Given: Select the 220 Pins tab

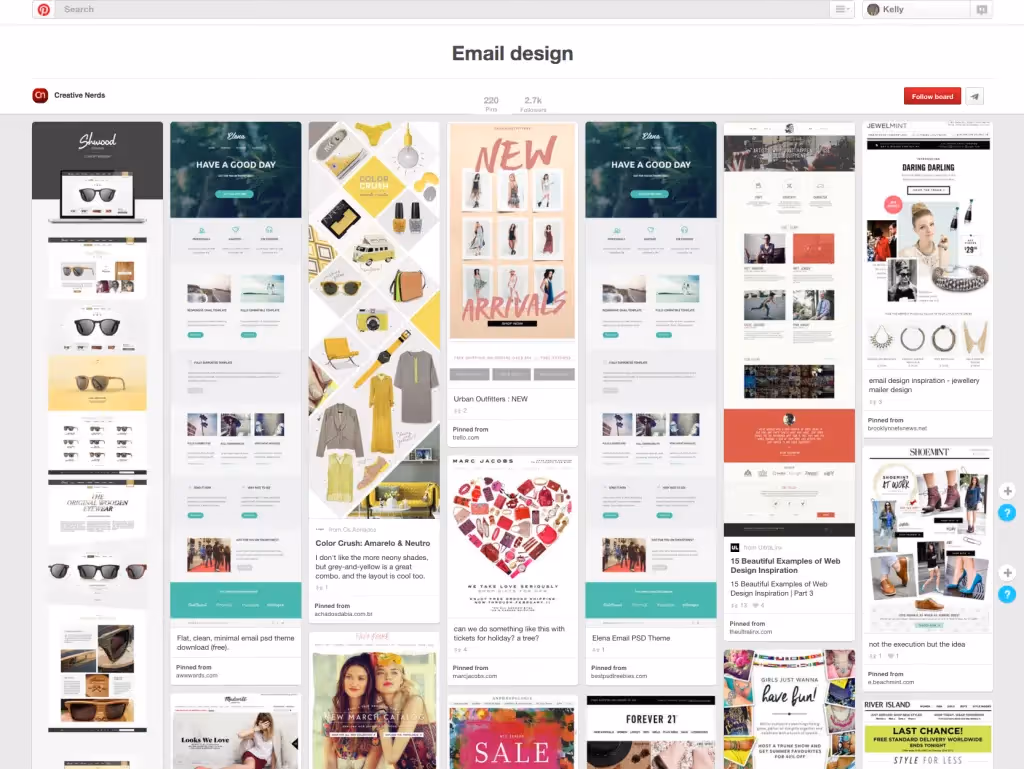Looking at the screenshot, I should point(491,104).
